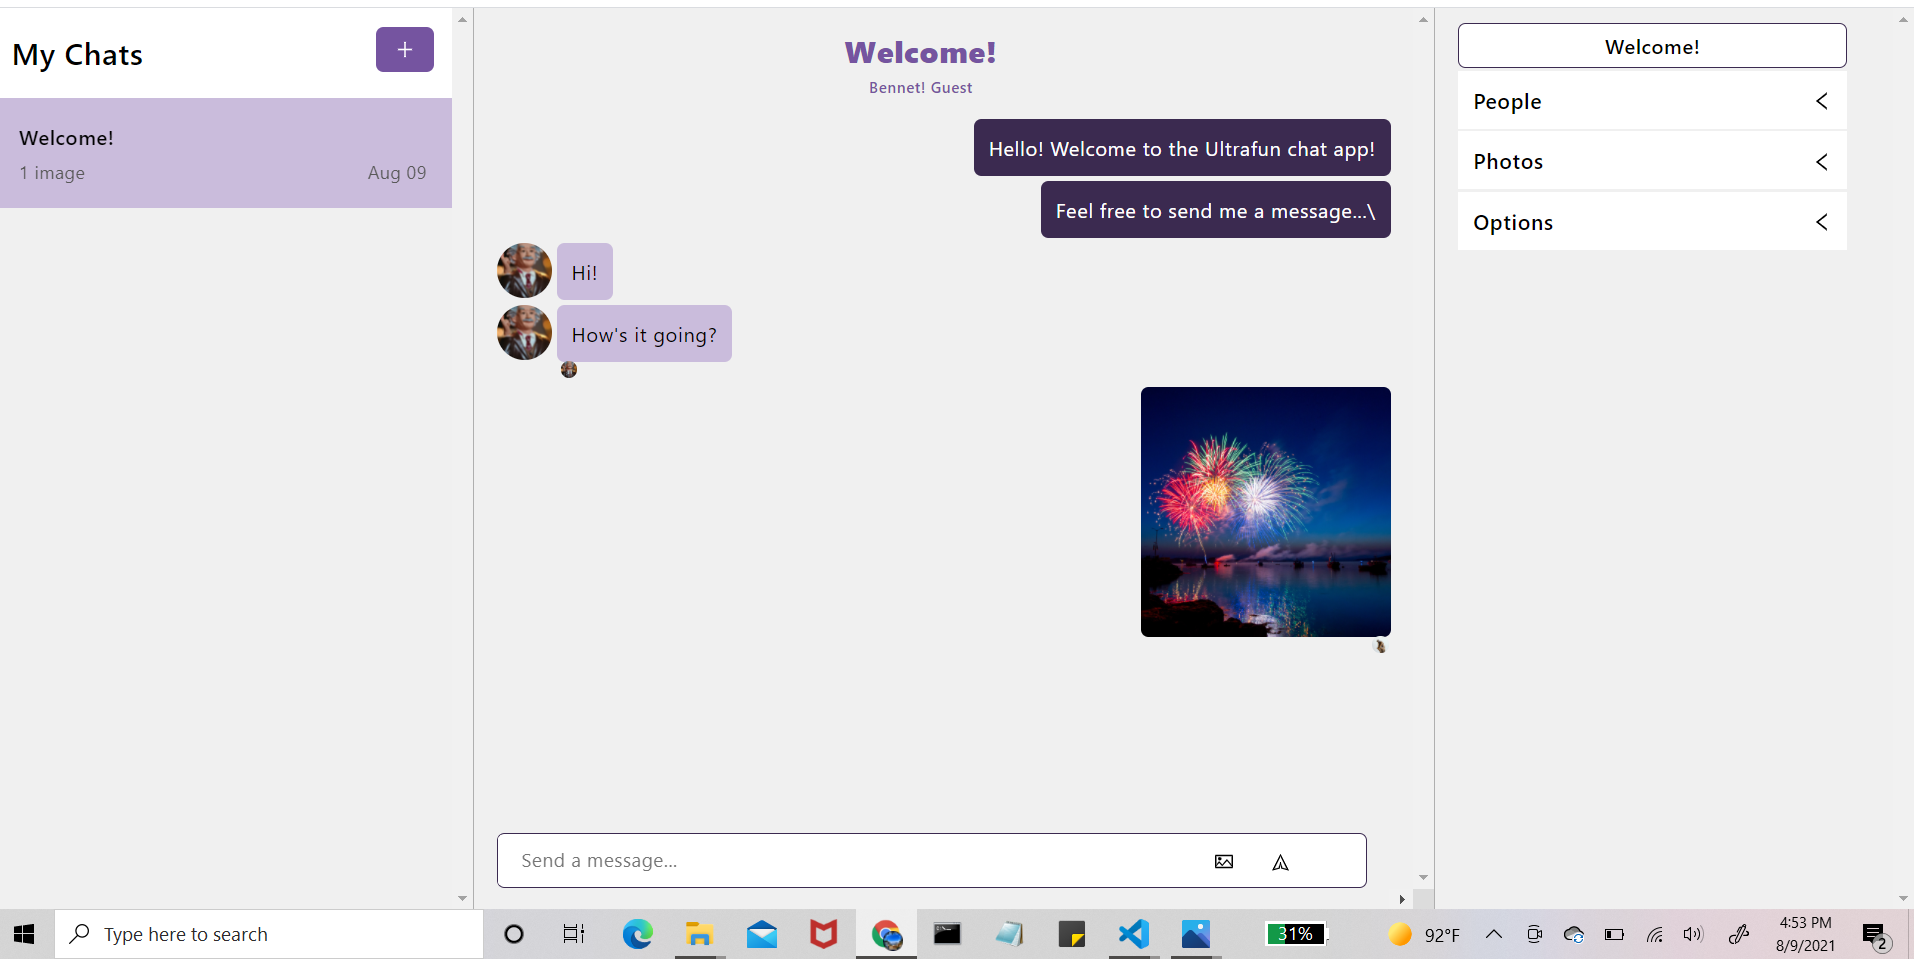Open the clock showing 4:53 PM
Viewport: 1914px width, 959px height.
tap(1805, 934)
